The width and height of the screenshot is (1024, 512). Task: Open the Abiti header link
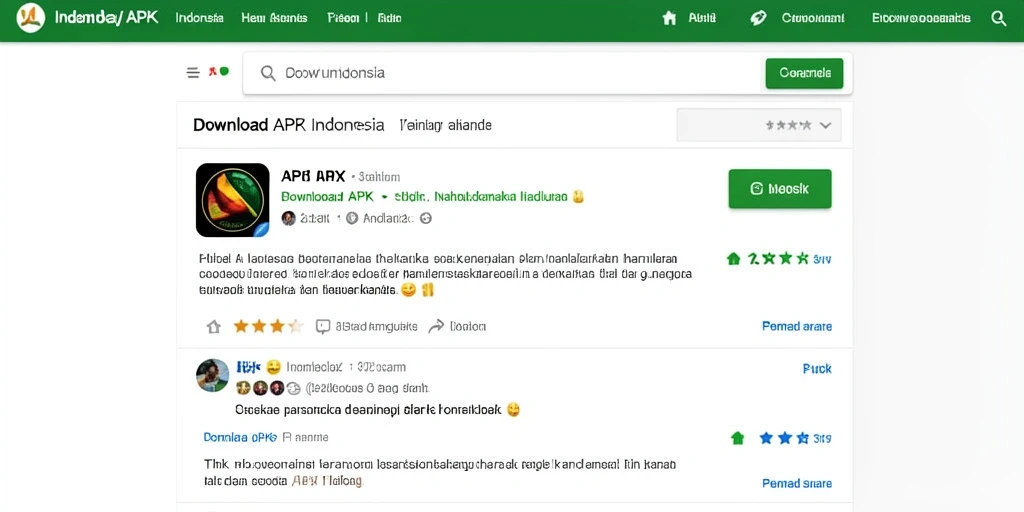click(702, 18)
